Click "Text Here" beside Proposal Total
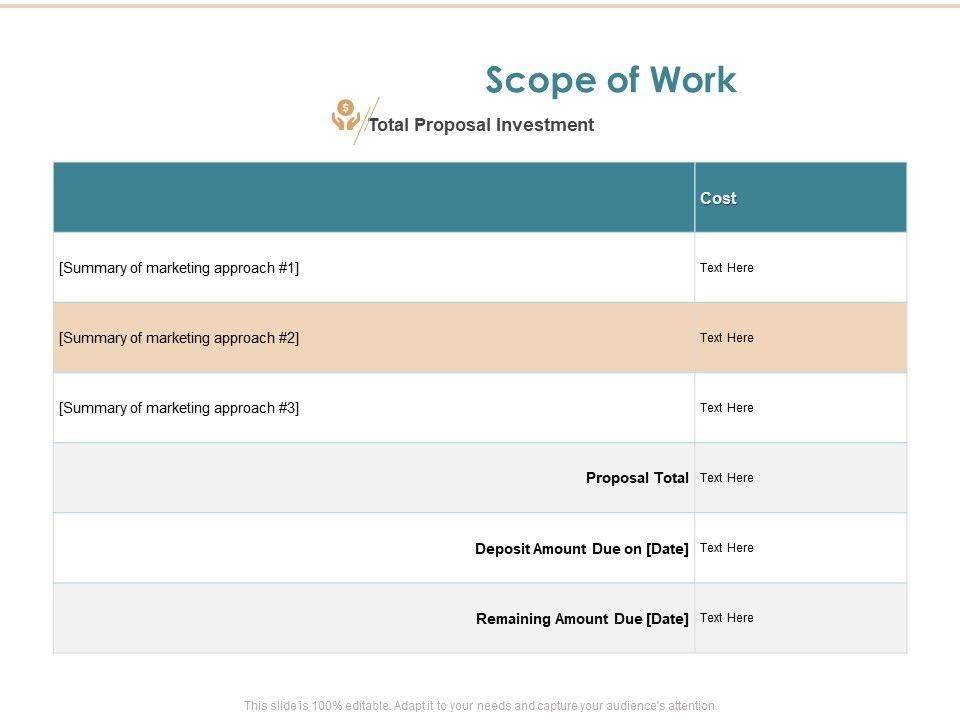Screen dimensions: 960x720 coord(727,478)
